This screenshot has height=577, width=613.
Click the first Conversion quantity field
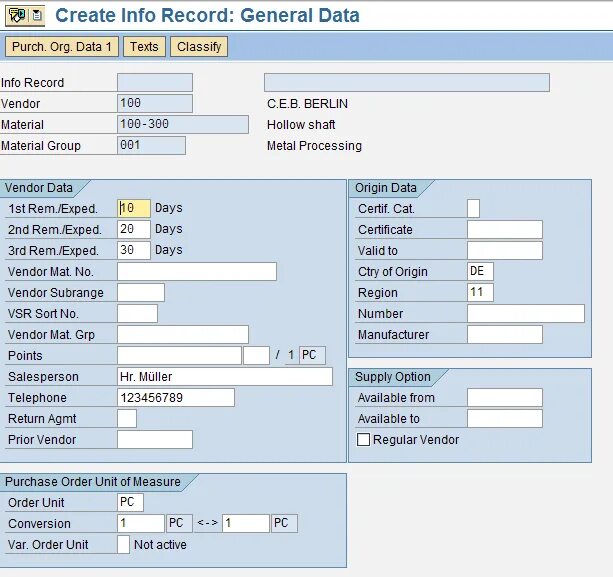[x=141, y=523]
